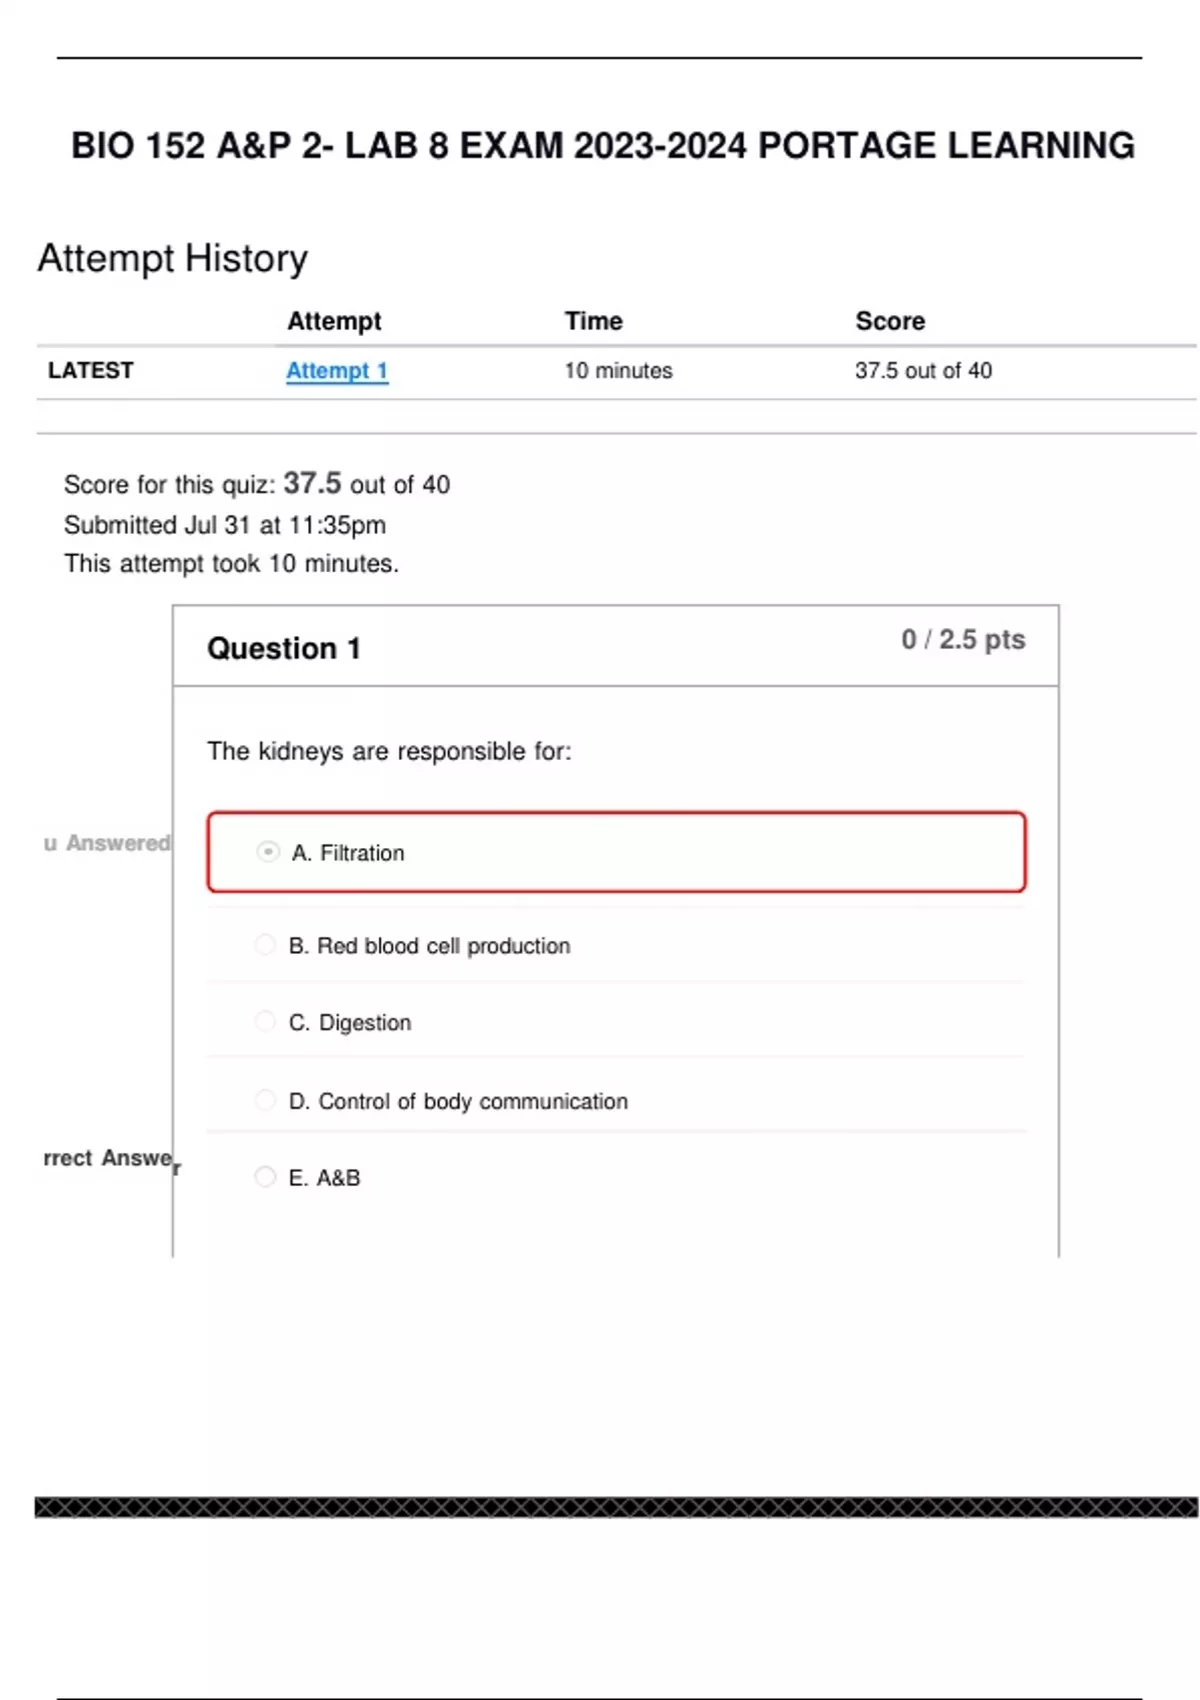Viewport: 1200px width, 1700px height.
Task: Click the Question 1 heading
Action: click(x=283, y=649)
